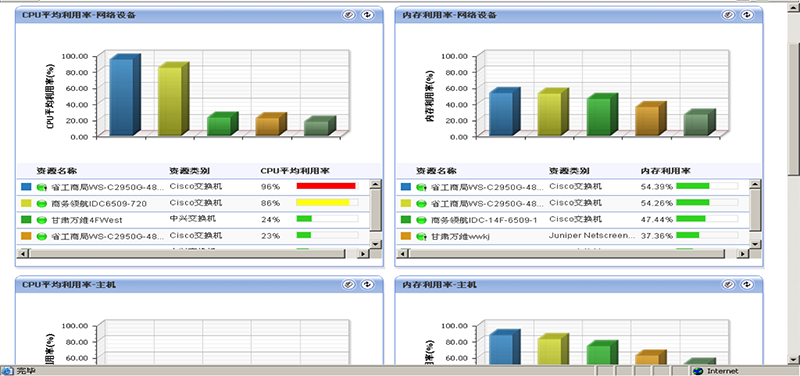
Task: Click the red 96% CPU utilization bar
Action: click(x=326, y=186)
